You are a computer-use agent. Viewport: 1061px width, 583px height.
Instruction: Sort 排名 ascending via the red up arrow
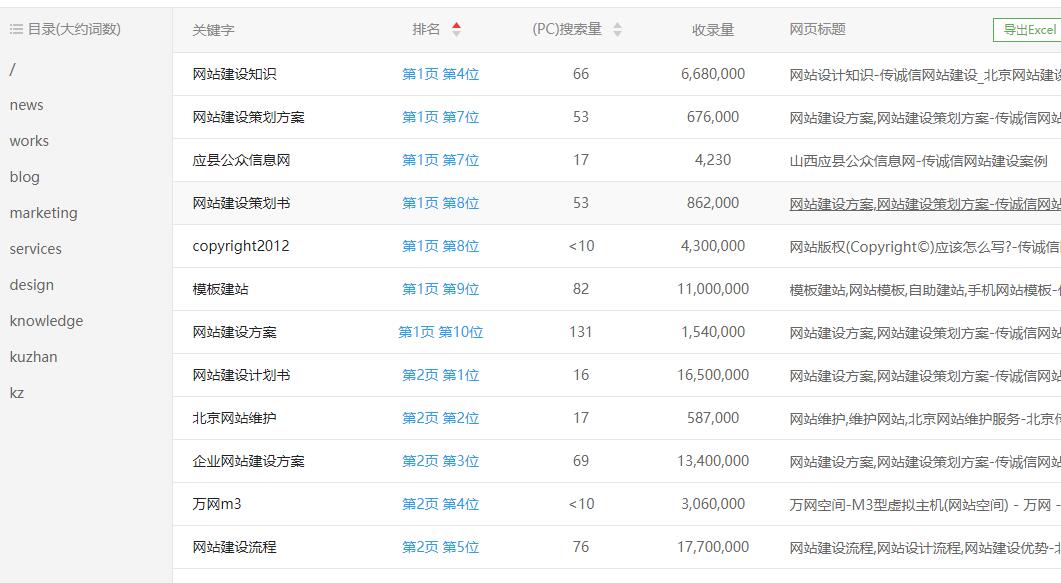[456, 23]
